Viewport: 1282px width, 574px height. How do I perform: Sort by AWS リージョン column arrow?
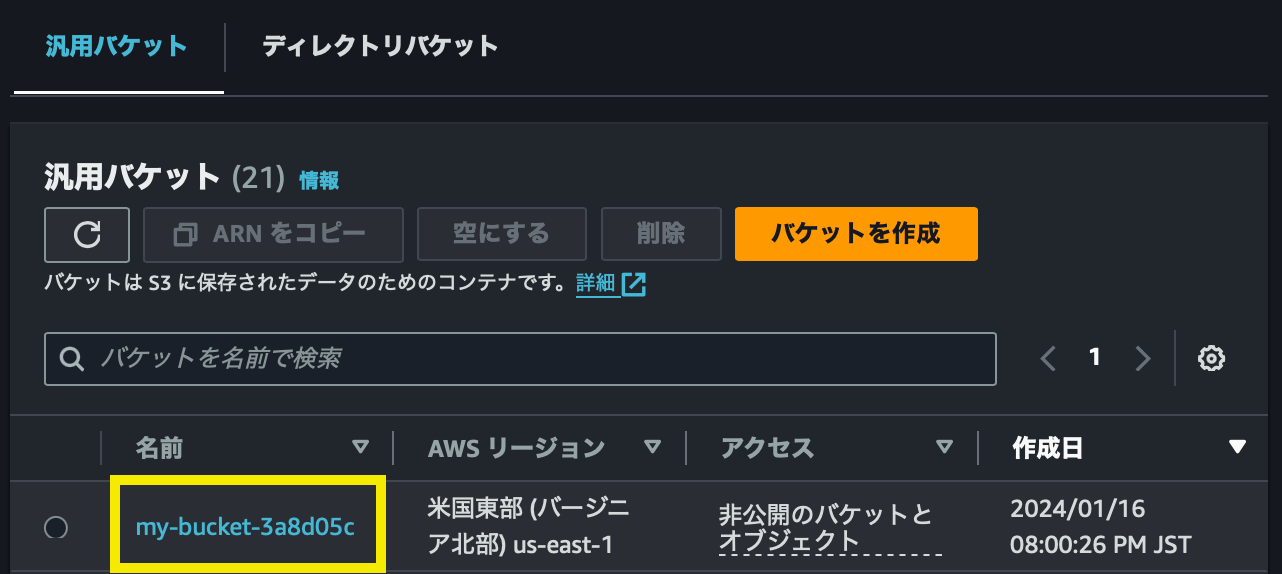click(x=653, y=447)
